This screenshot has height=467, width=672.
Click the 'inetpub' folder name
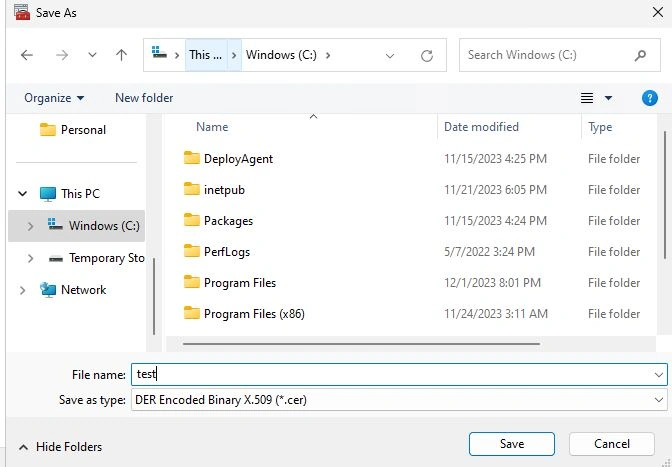pyautogui.click(x=224, y=190)
